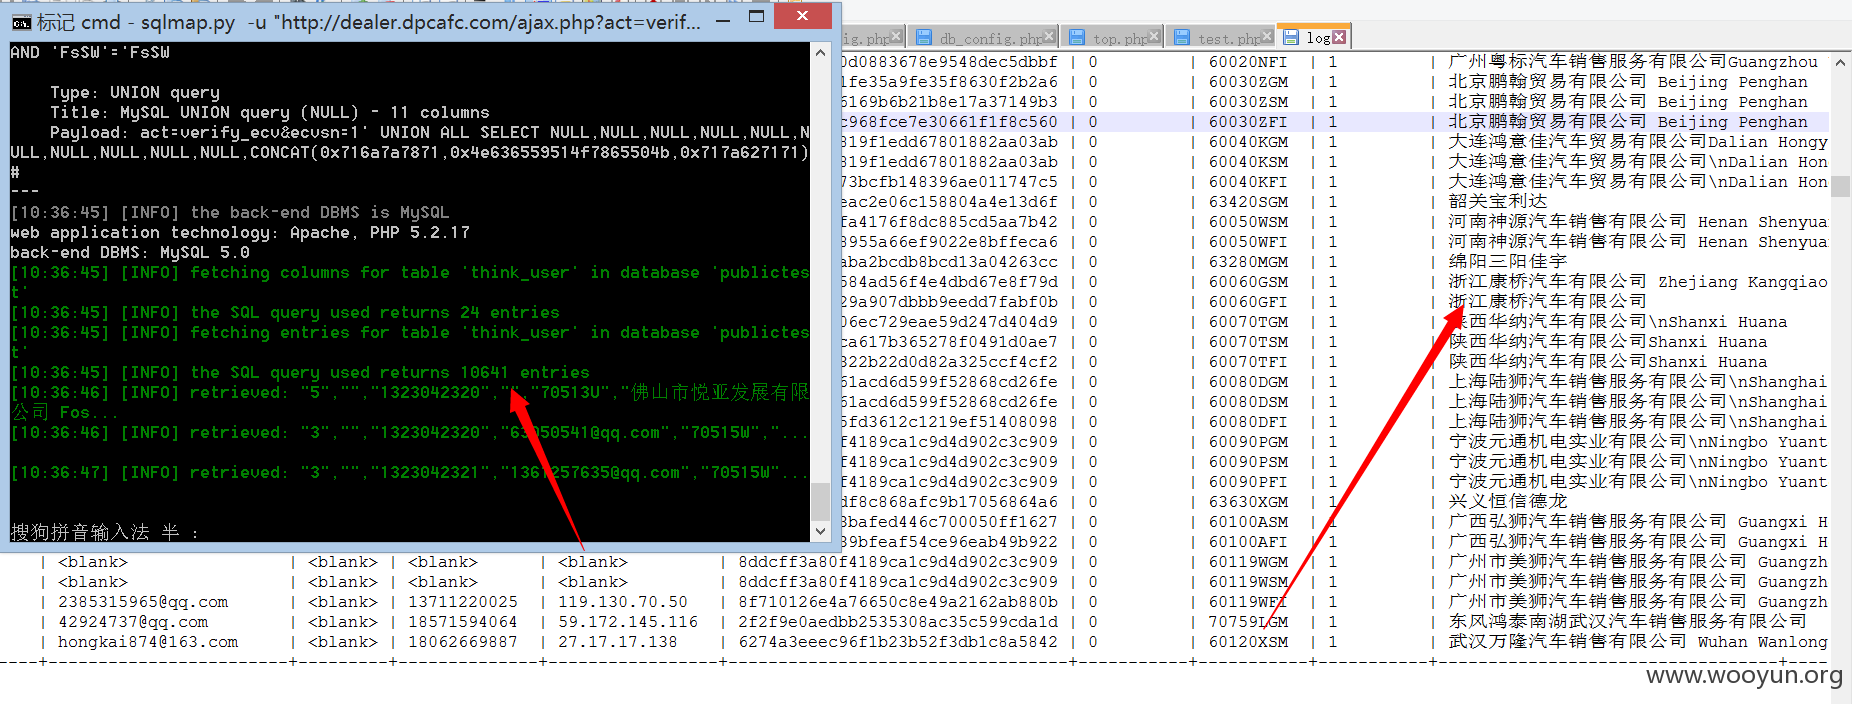Click email '2385315965@qq.com'
This screenshot has height=704, width=1852.
(x=143, y=602)
